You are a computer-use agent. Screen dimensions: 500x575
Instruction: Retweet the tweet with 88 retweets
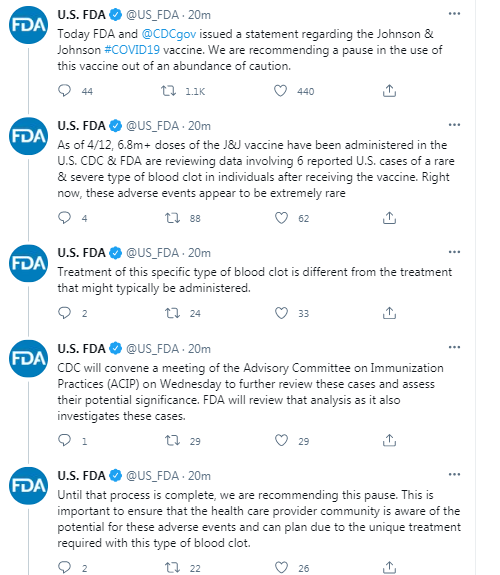tap(172, 218)
